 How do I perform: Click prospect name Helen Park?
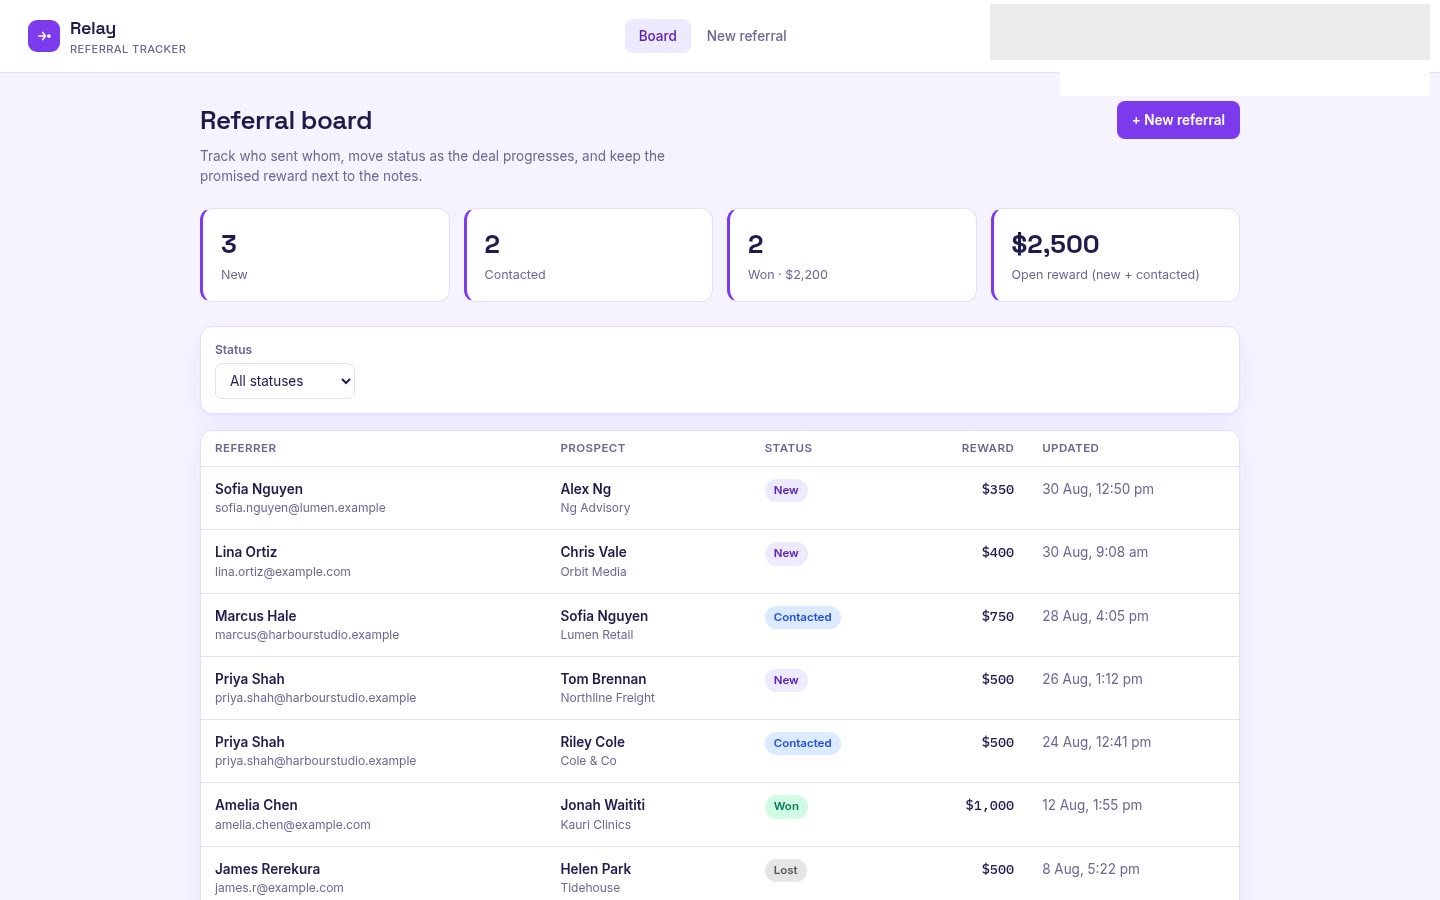coord(596,869)
